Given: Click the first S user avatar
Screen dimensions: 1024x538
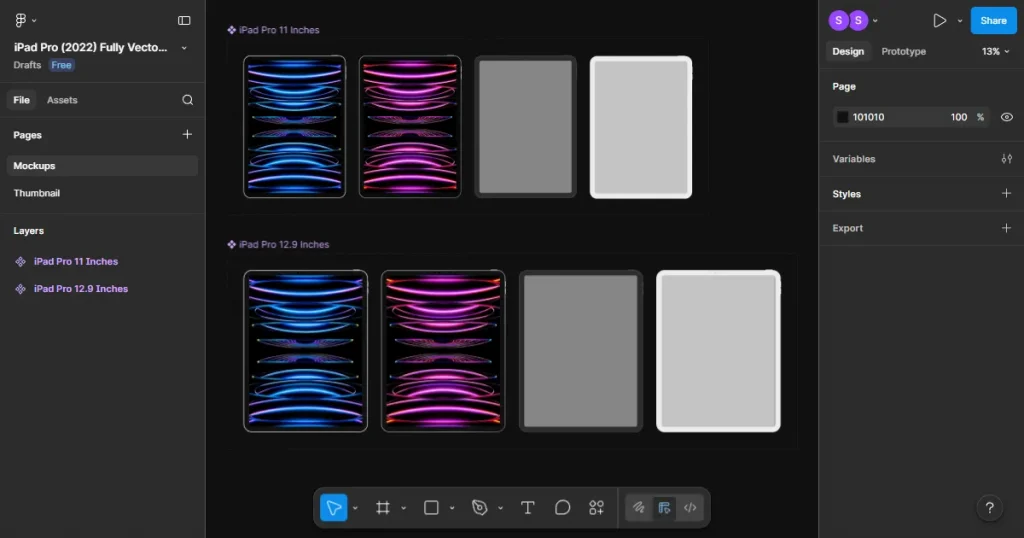Looking at the screenshot, I should (839, 20).
